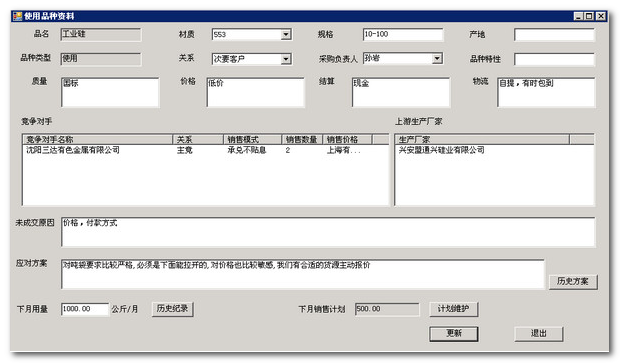Minimize the 使用品种资料 window

(x=578, y=16)
